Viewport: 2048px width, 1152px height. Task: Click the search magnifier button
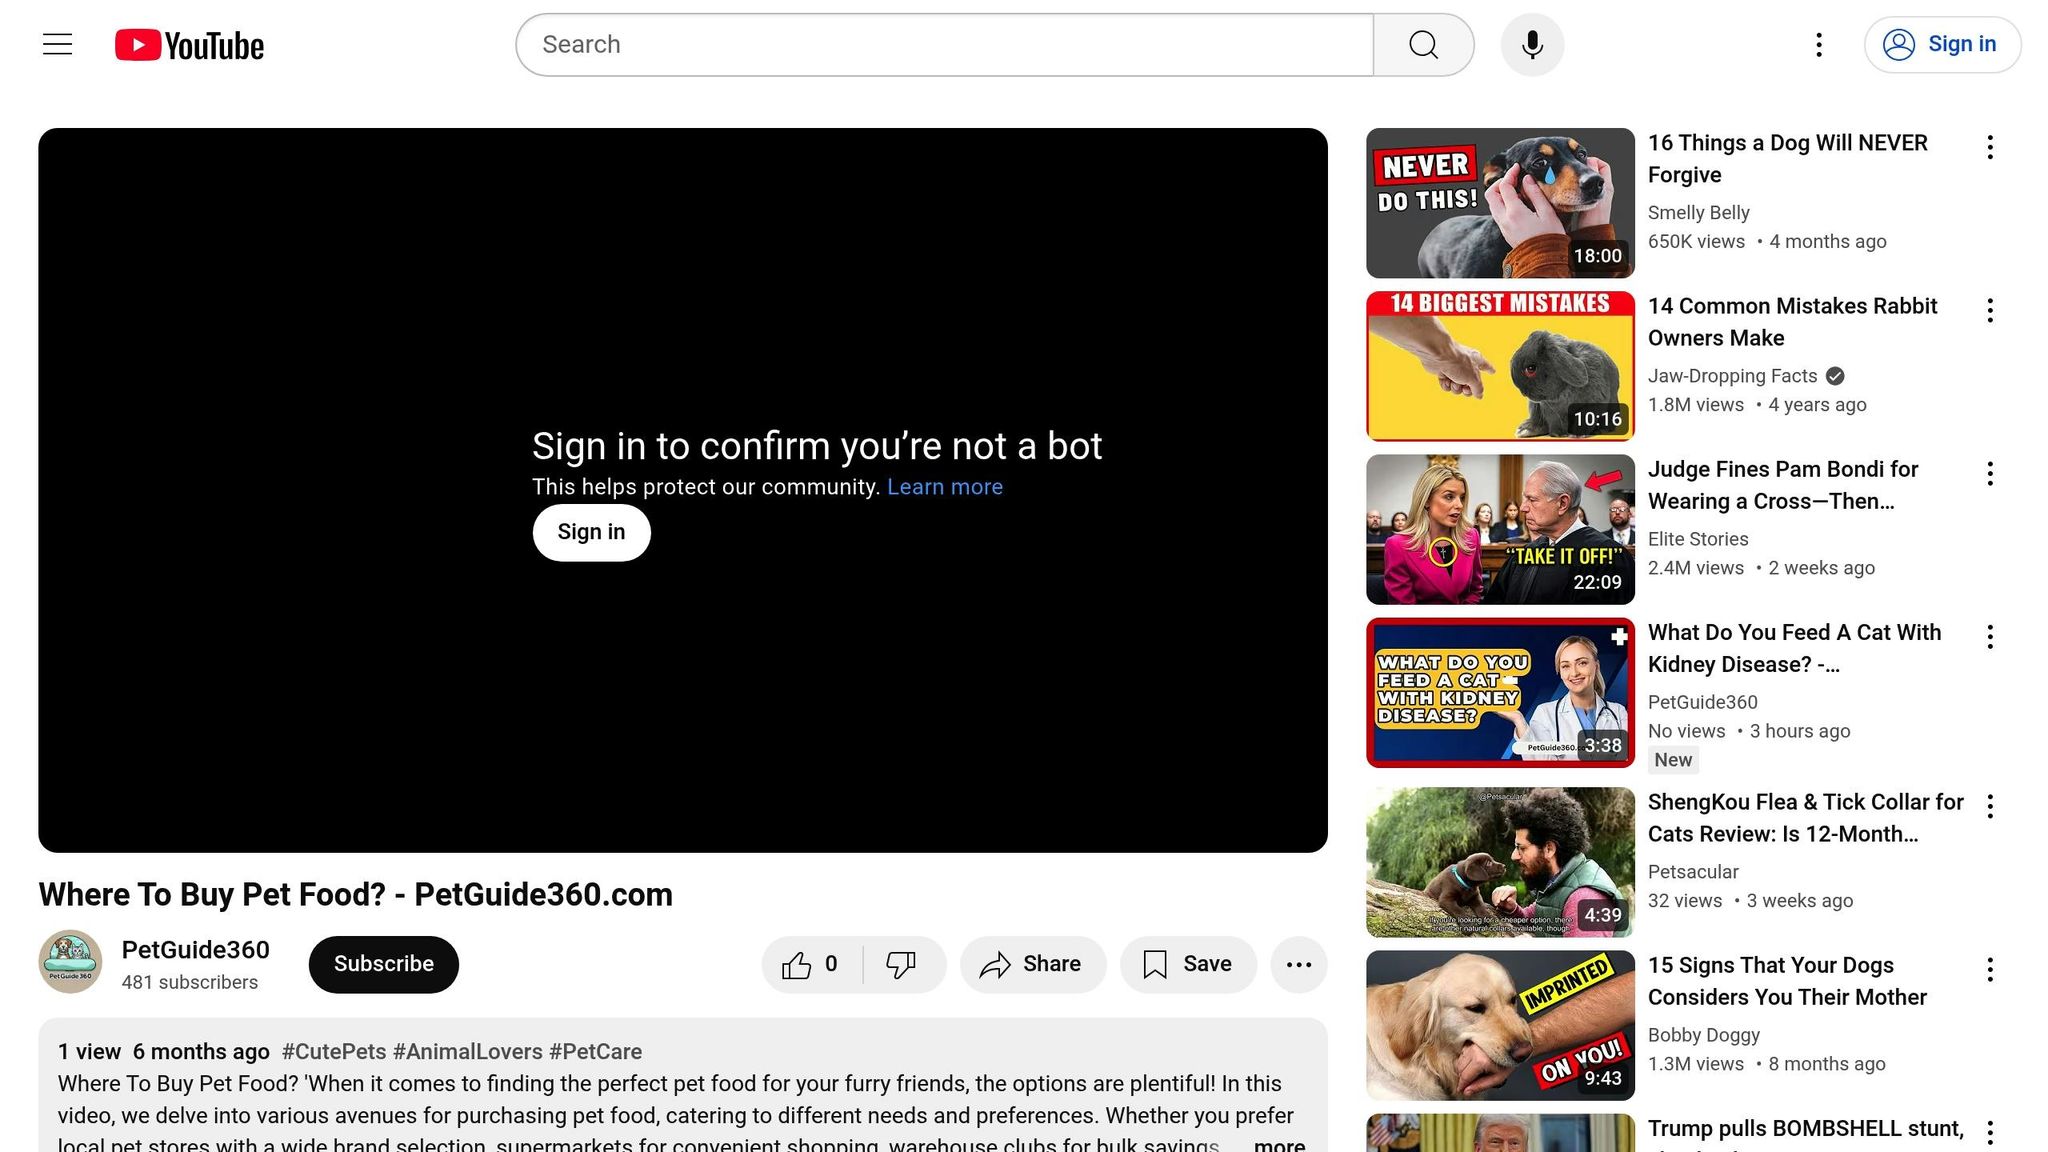coord(1423,45)
